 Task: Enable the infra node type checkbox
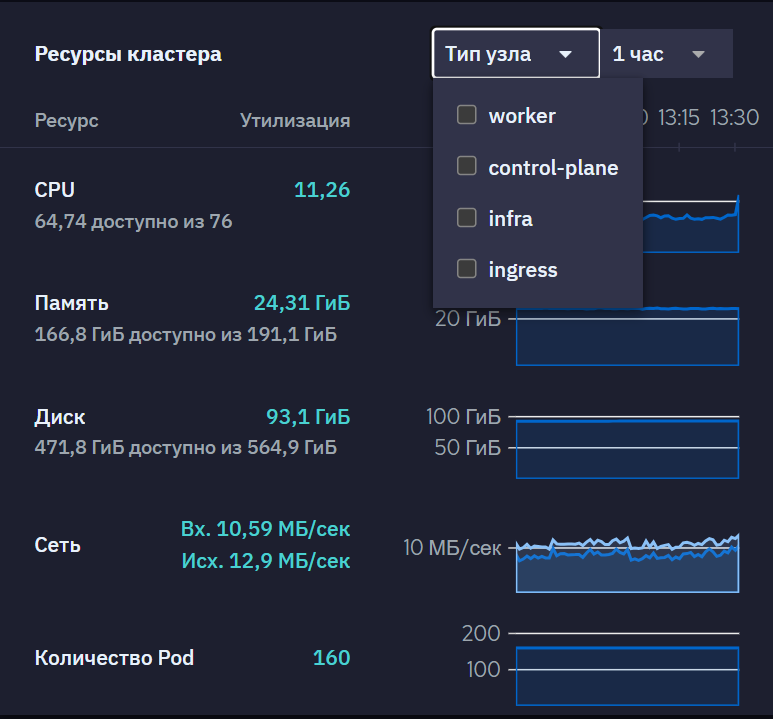pos(466,217)
